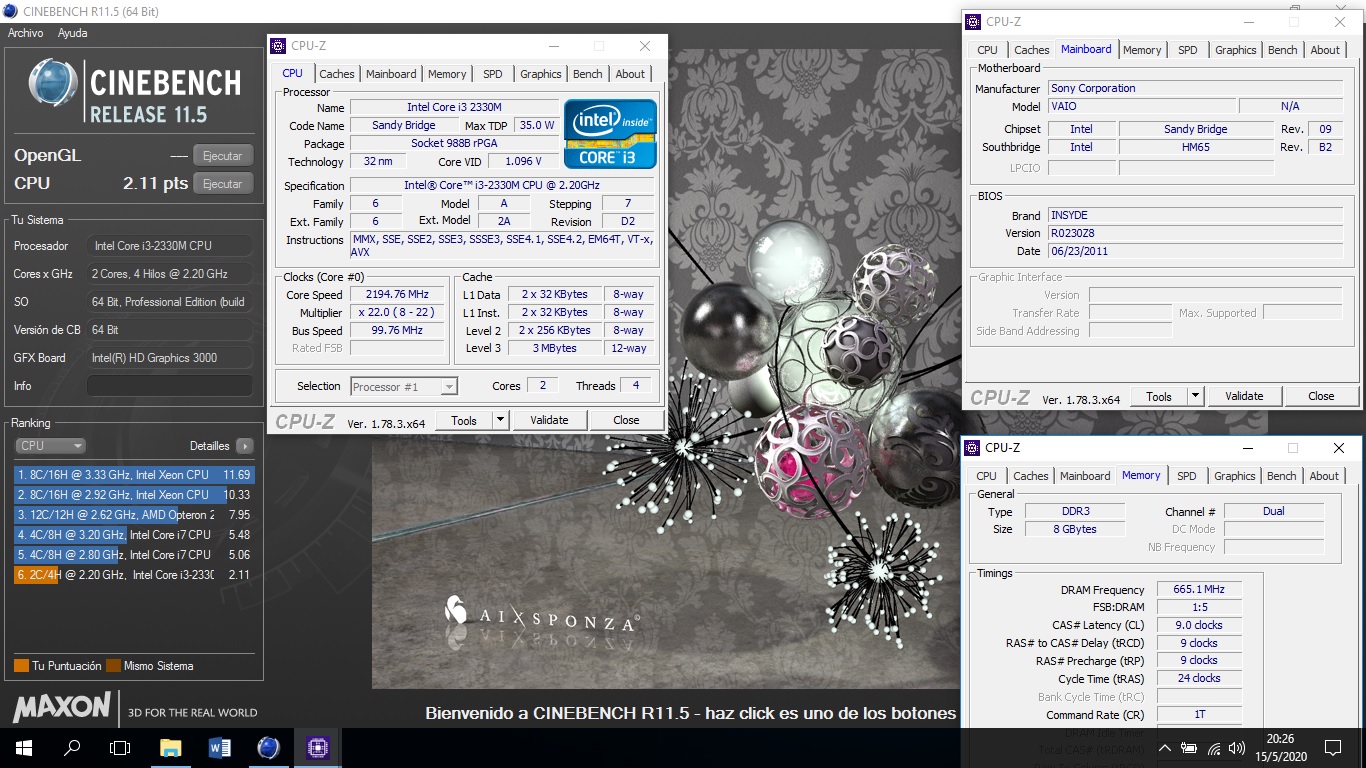Open Graphics tab in front CPU-Z window

[x=541, y=74]
